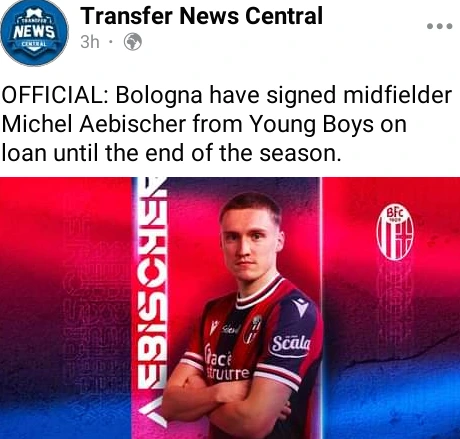Open the player announcement photo

pyautogui.click(x=230, y=308)
